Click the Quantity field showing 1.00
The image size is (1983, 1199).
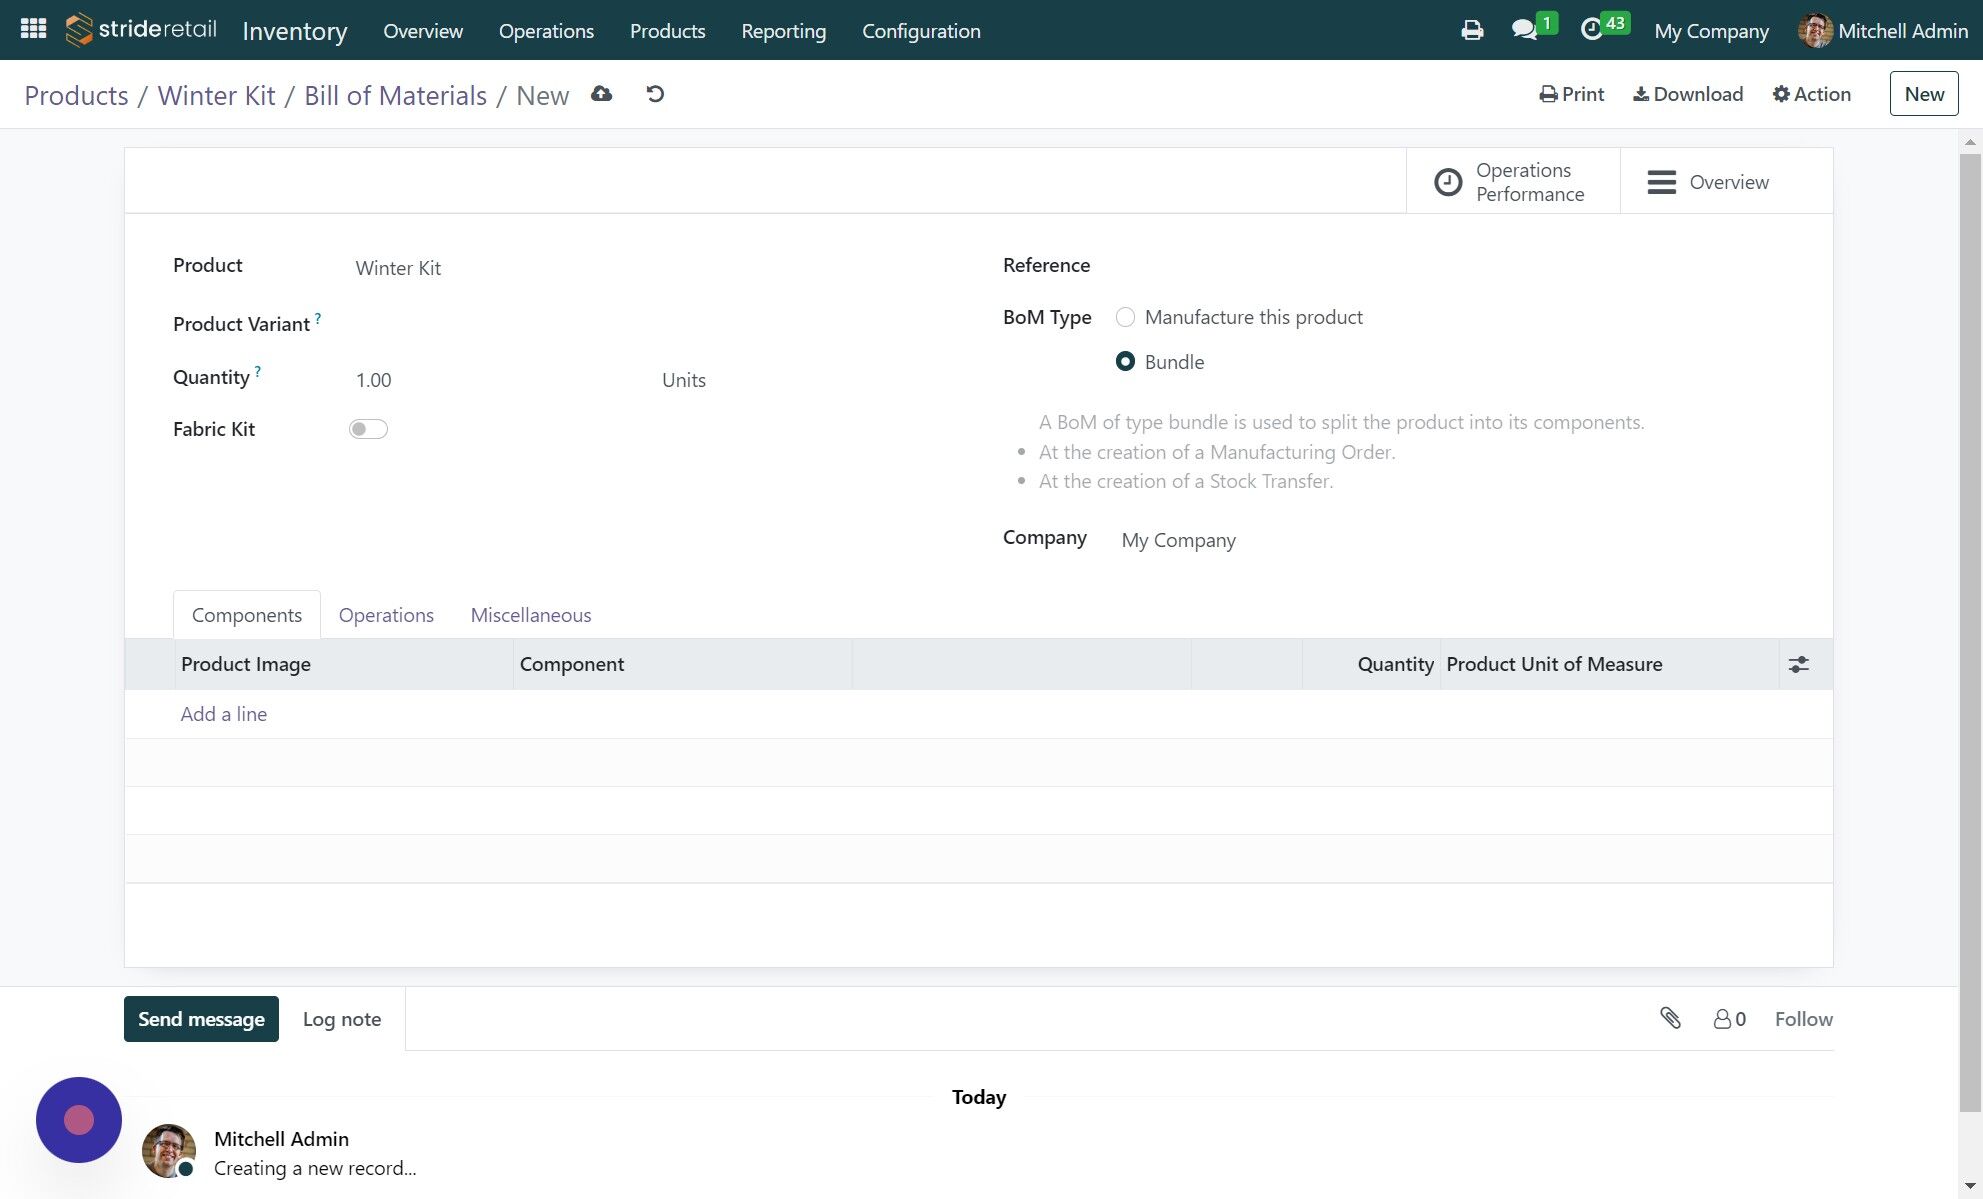point(497,380)
